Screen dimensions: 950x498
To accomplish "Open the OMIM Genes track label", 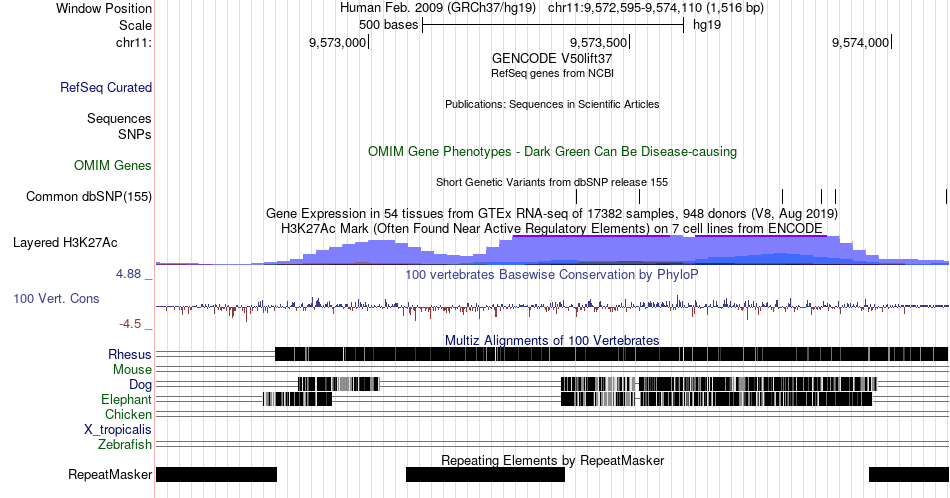I will (113, 165).
